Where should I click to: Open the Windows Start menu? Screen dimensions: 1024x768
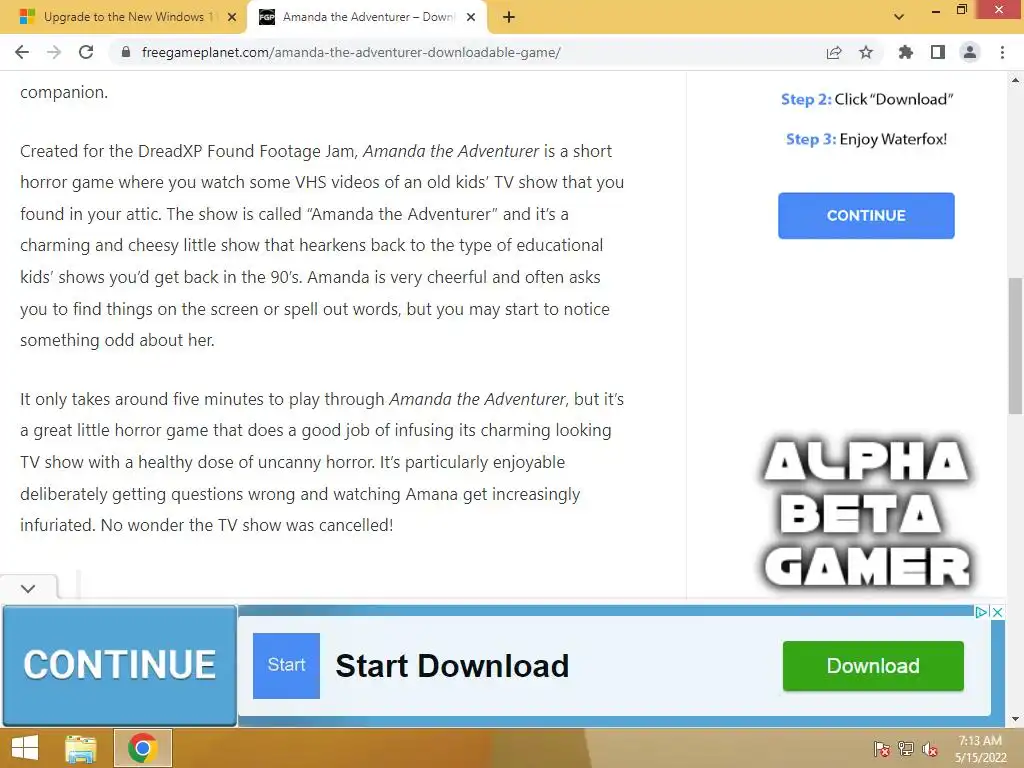tap(25, 748)
